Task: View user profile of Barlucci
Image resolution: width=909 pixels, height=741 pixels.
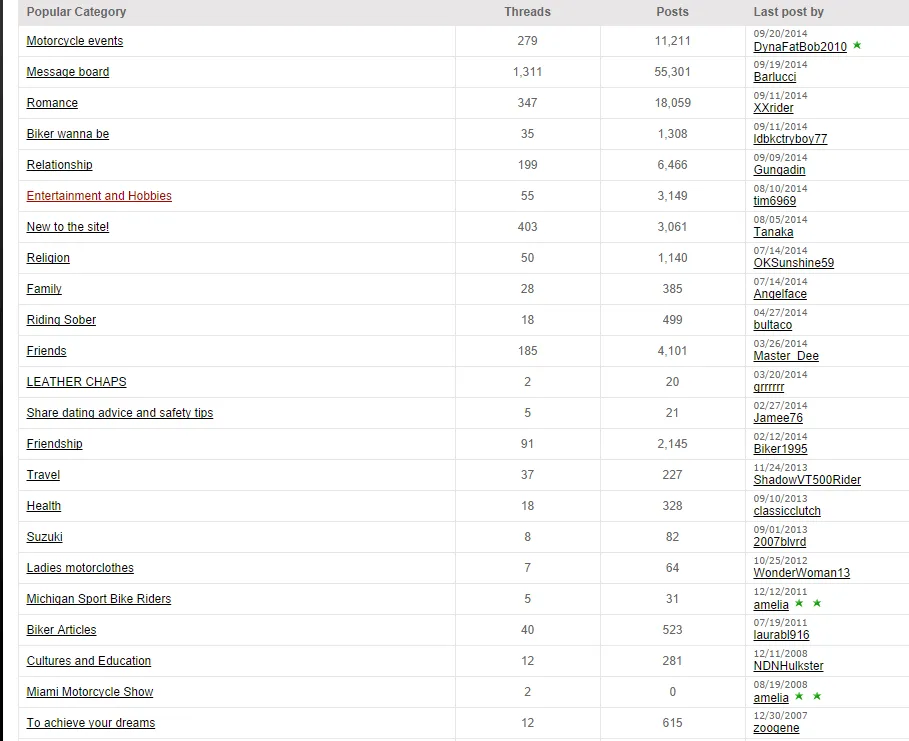Action: [775, 77]
